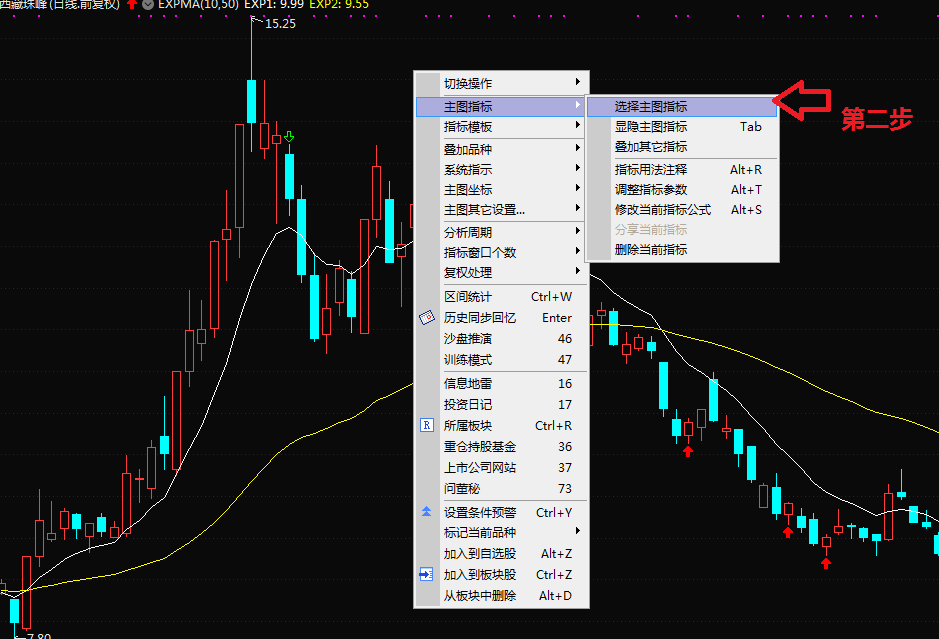Image resolution: width=939 pixels, height=639 pixels.
Task: Expand the 叠加品种 submenu
Action: (x=502, y=149)
